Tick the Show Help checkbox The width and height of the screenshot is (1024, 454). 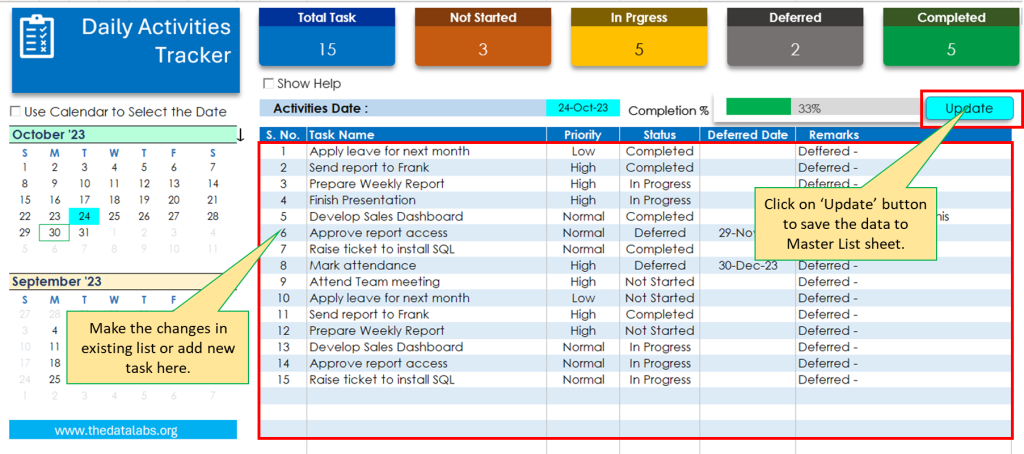[267, 84]
